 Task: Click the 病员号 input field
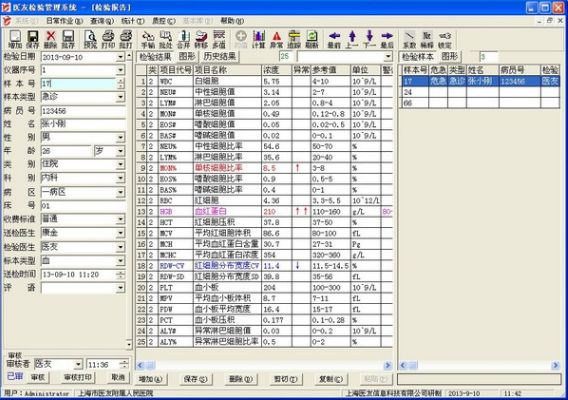point(83,111)
